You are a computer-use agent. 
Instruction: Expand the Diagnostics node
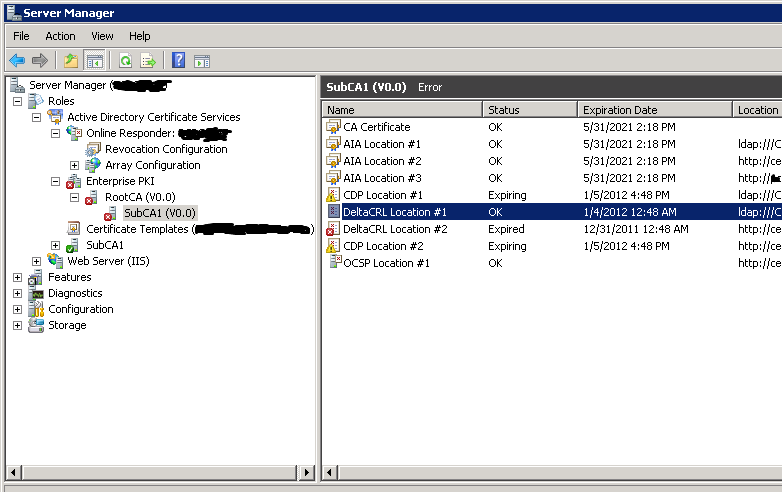(17, 294)
